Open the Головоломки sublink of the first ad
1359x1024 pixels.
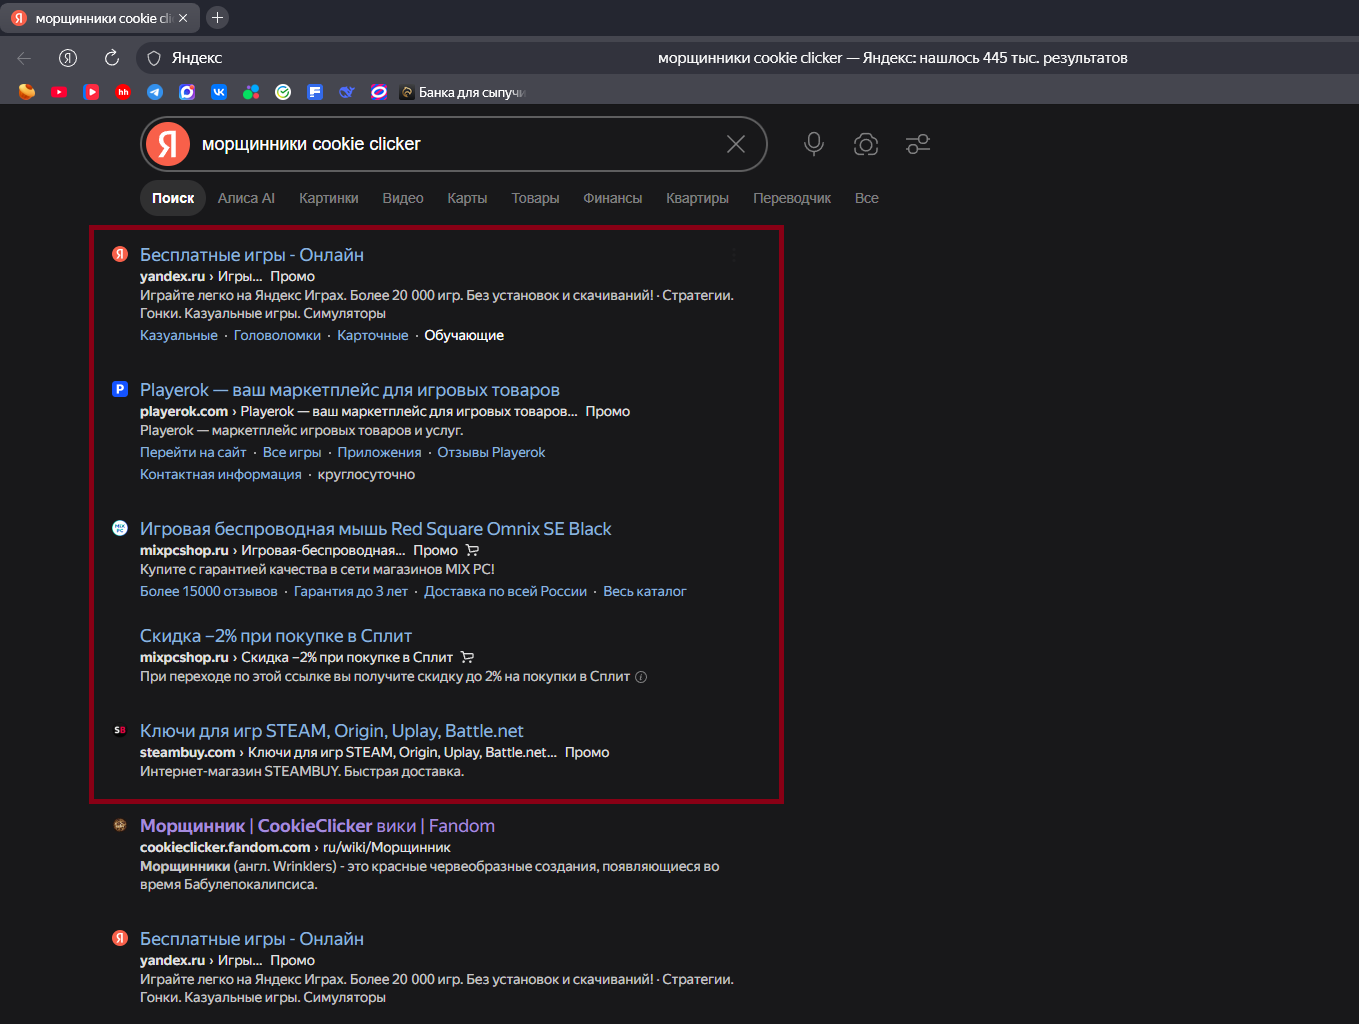coord(277,335)
